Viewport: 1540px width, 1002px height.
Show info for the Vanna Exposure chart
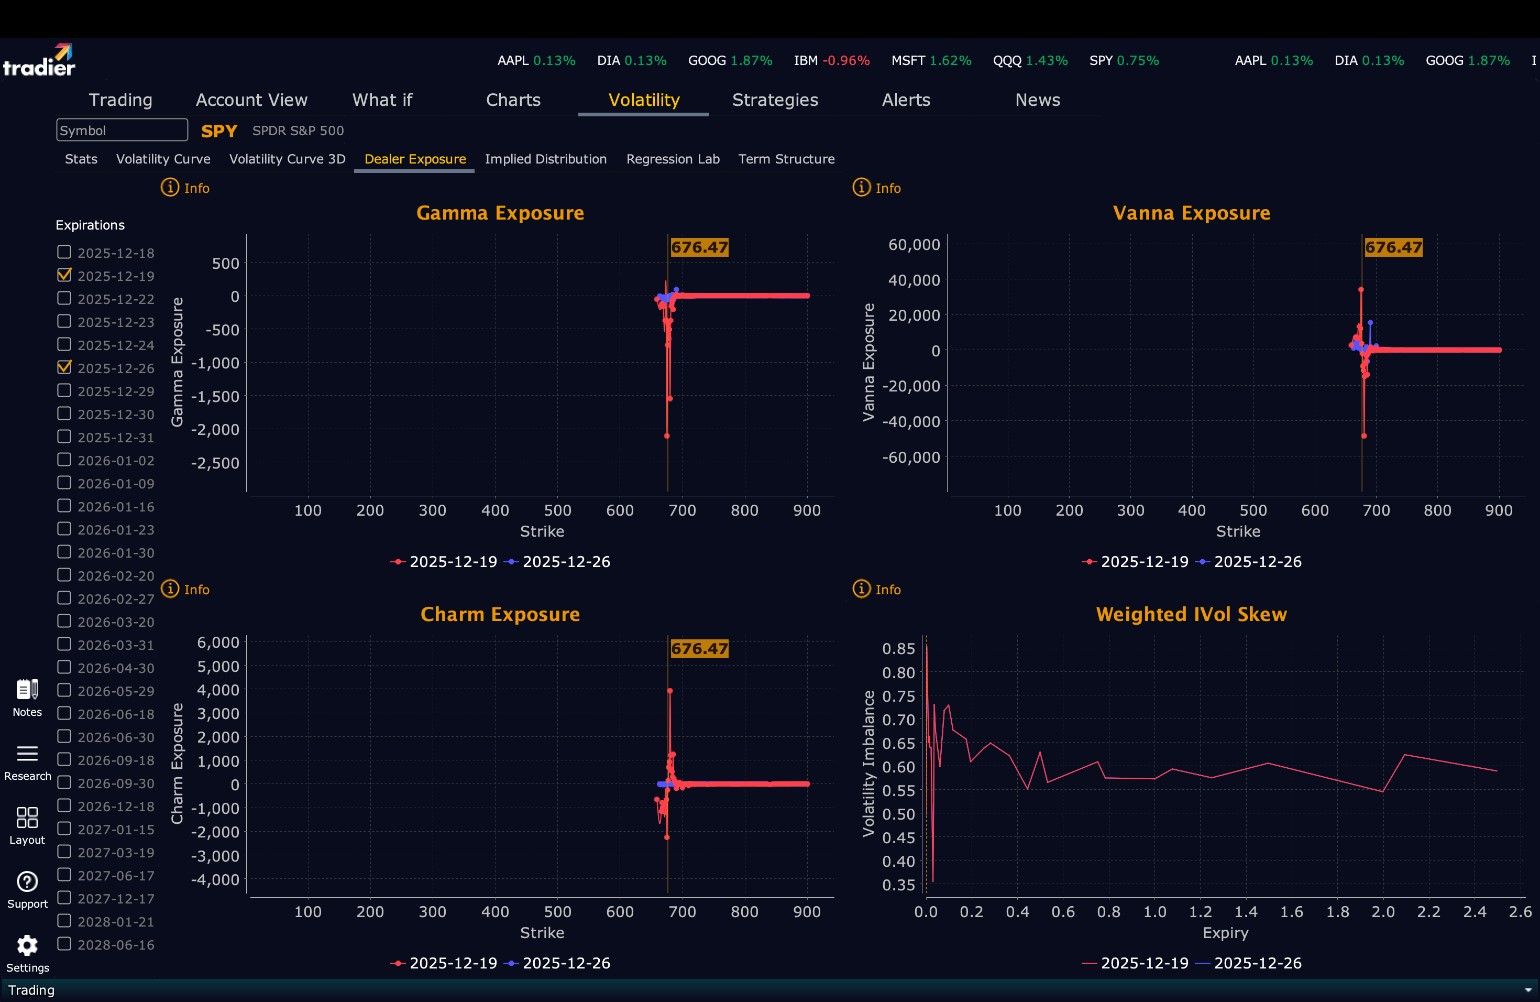click(x=876, y=188)
